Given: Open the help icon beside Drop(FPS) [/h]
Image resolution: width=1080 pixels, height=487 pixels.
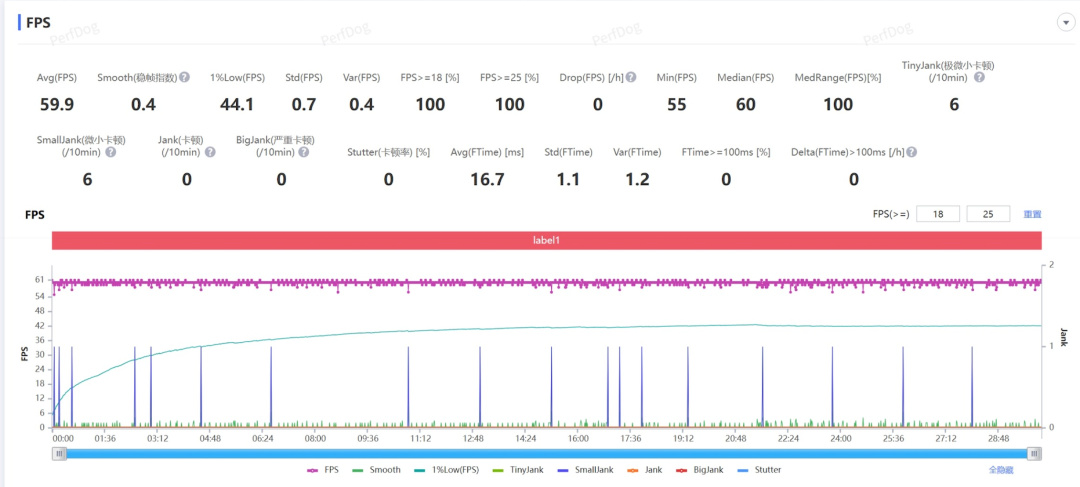Looking at the screenshot, I should (631, 77).
